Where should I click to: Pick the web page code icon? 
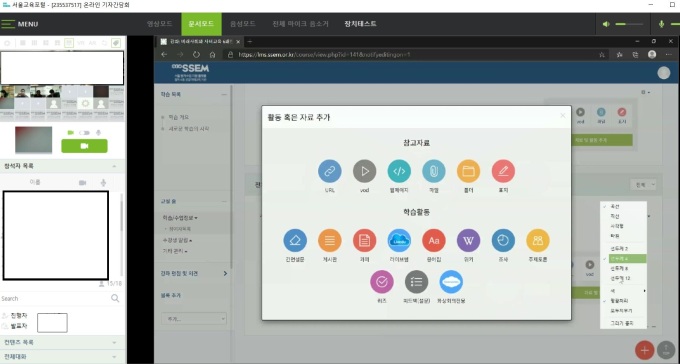[x=399, y=171]
